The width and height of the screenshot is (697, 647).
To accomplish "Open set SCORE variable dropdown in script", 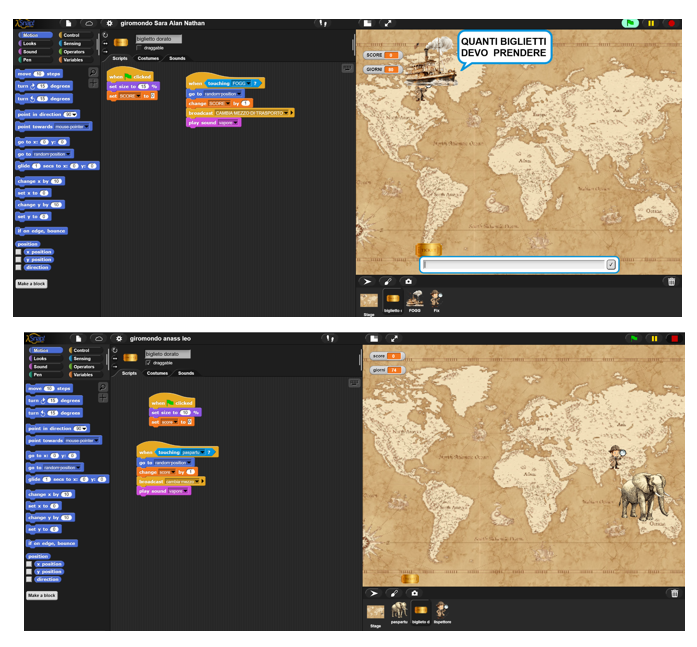I will click(x=138, y=96).
